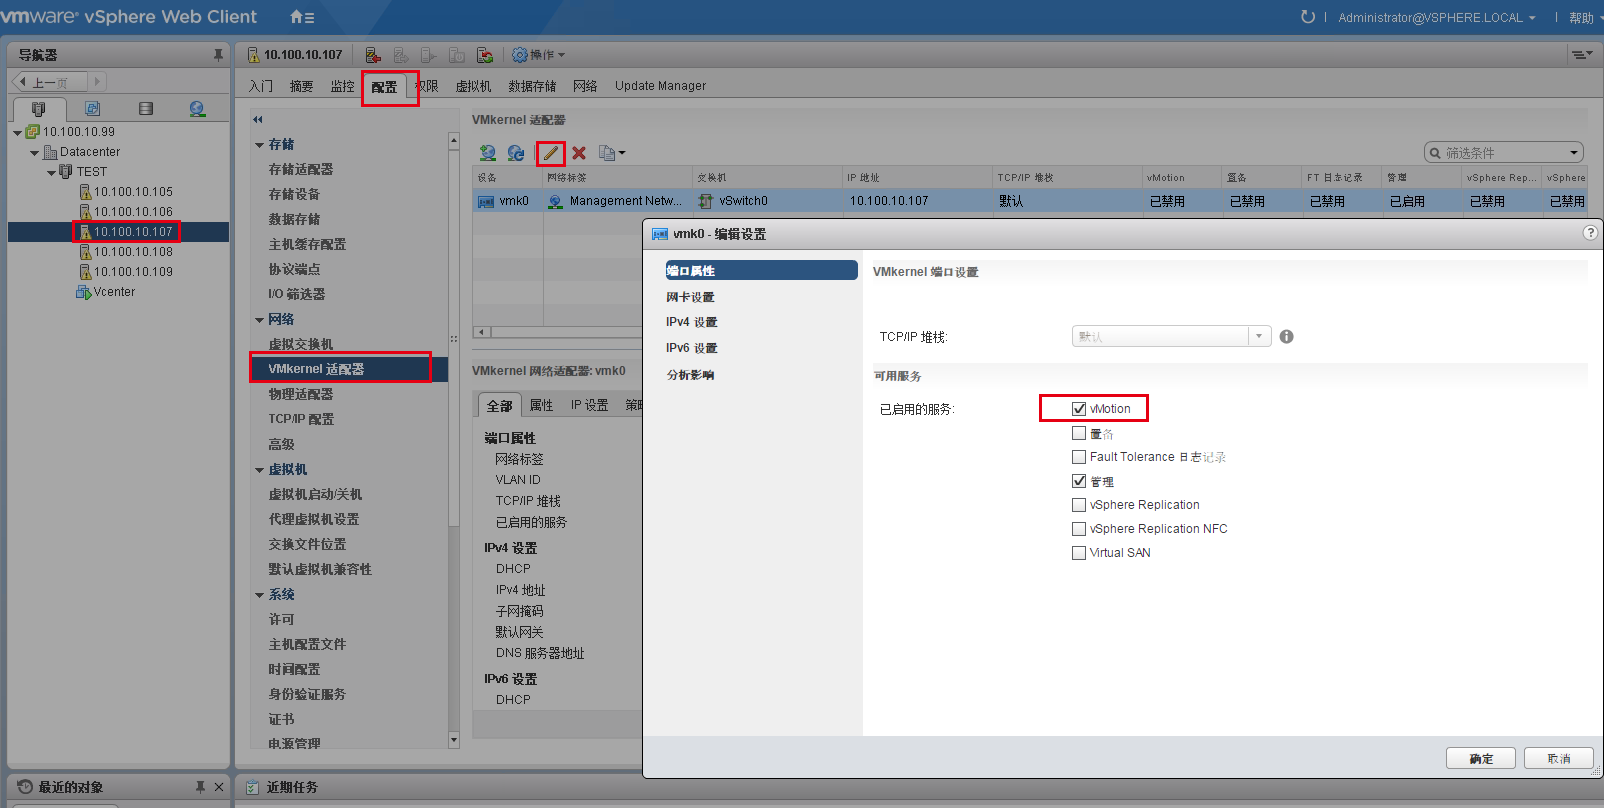Click the enter maintenance mode host icon
Viewport: 1604px width, 808px height.
point(373,55)
